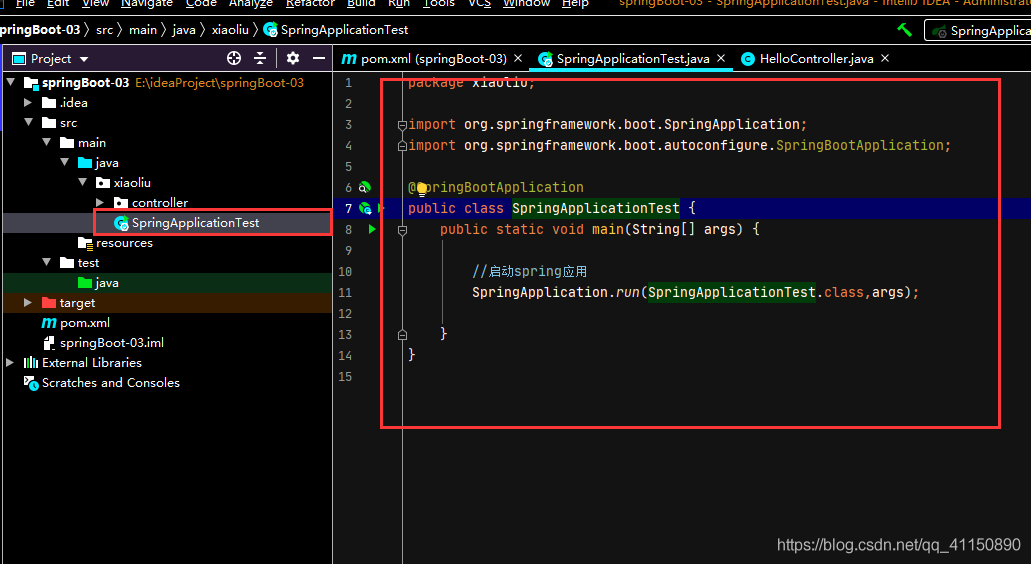Click the resources folder icon
This screenshot has height=564, width=1031.
[x=85, y=243]
